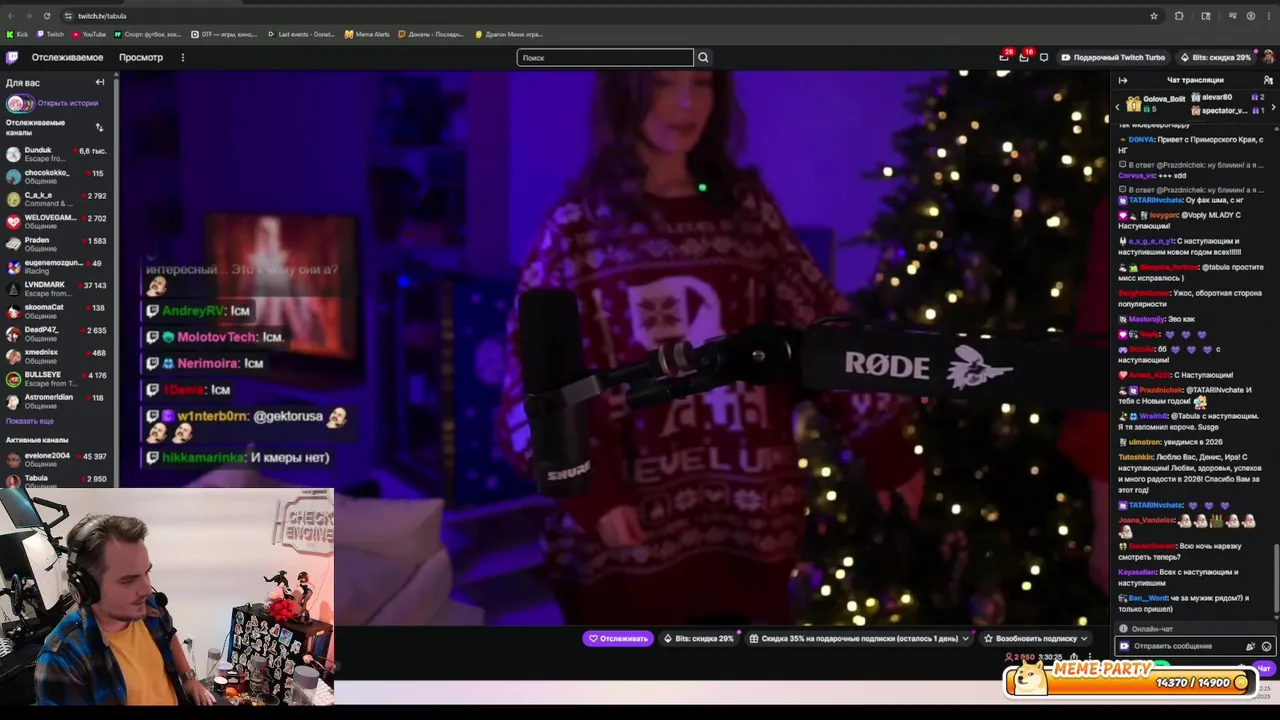Go back with the browser back arrow
1280x720 pixels.
point(11,16)
